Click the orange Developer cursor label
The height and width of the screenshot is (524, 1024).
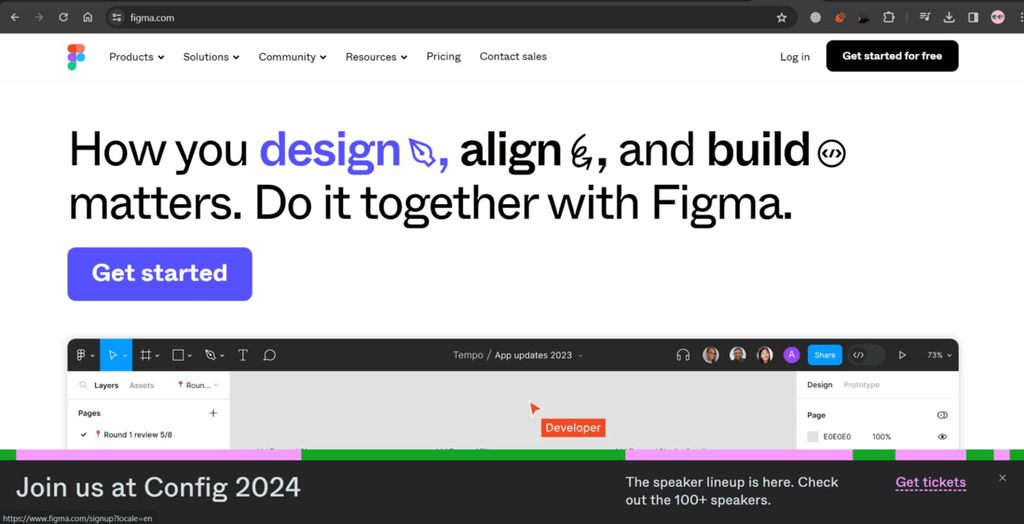pos(573,428)
